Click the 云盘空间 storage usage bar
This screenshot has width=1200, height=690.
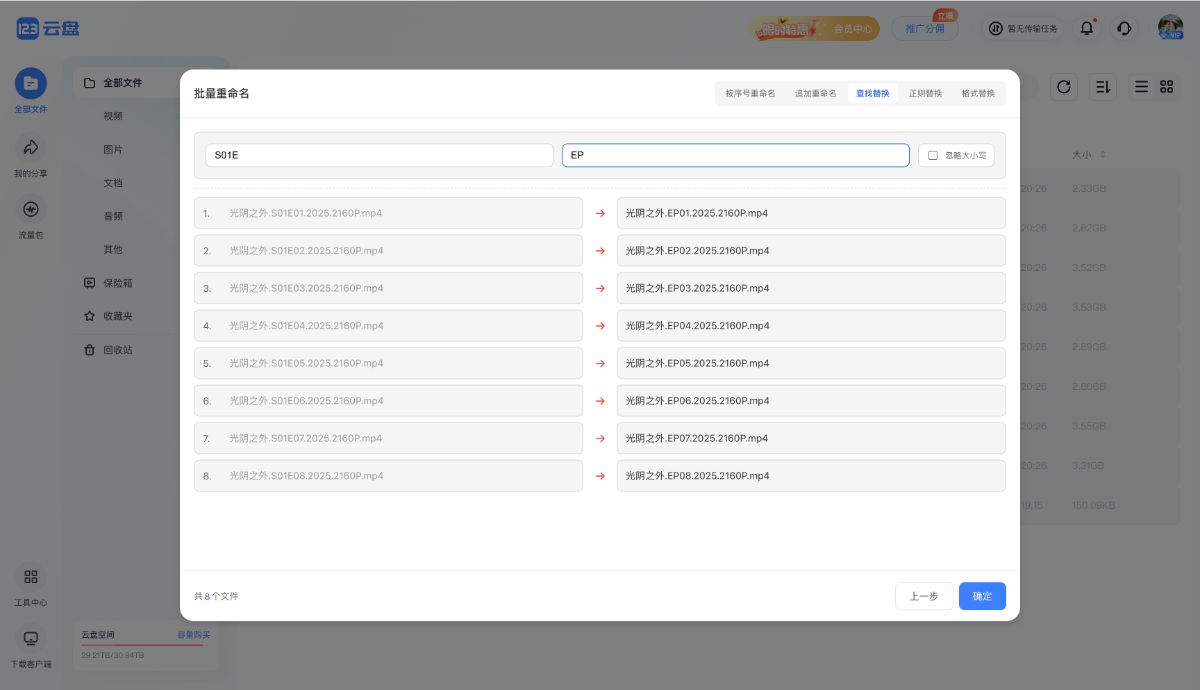click(140, 645)
